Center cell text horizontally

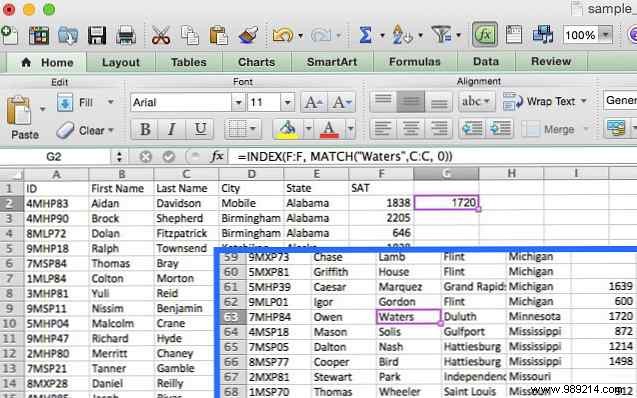[x=411, y=129]
